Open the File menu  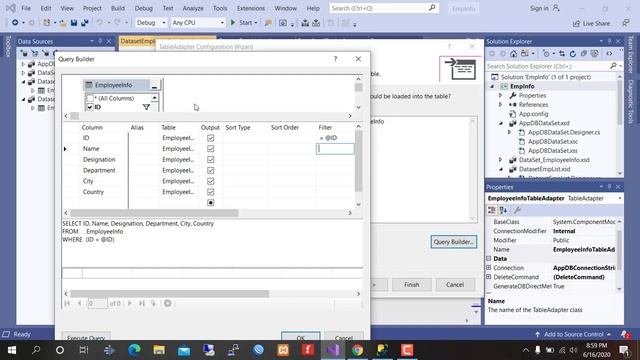(x=26, y=8)
